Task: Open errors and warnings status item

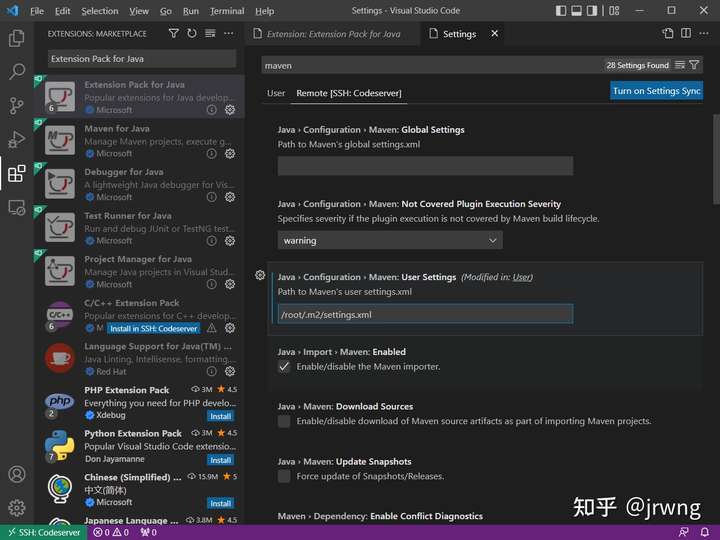Action: [111, 533]
